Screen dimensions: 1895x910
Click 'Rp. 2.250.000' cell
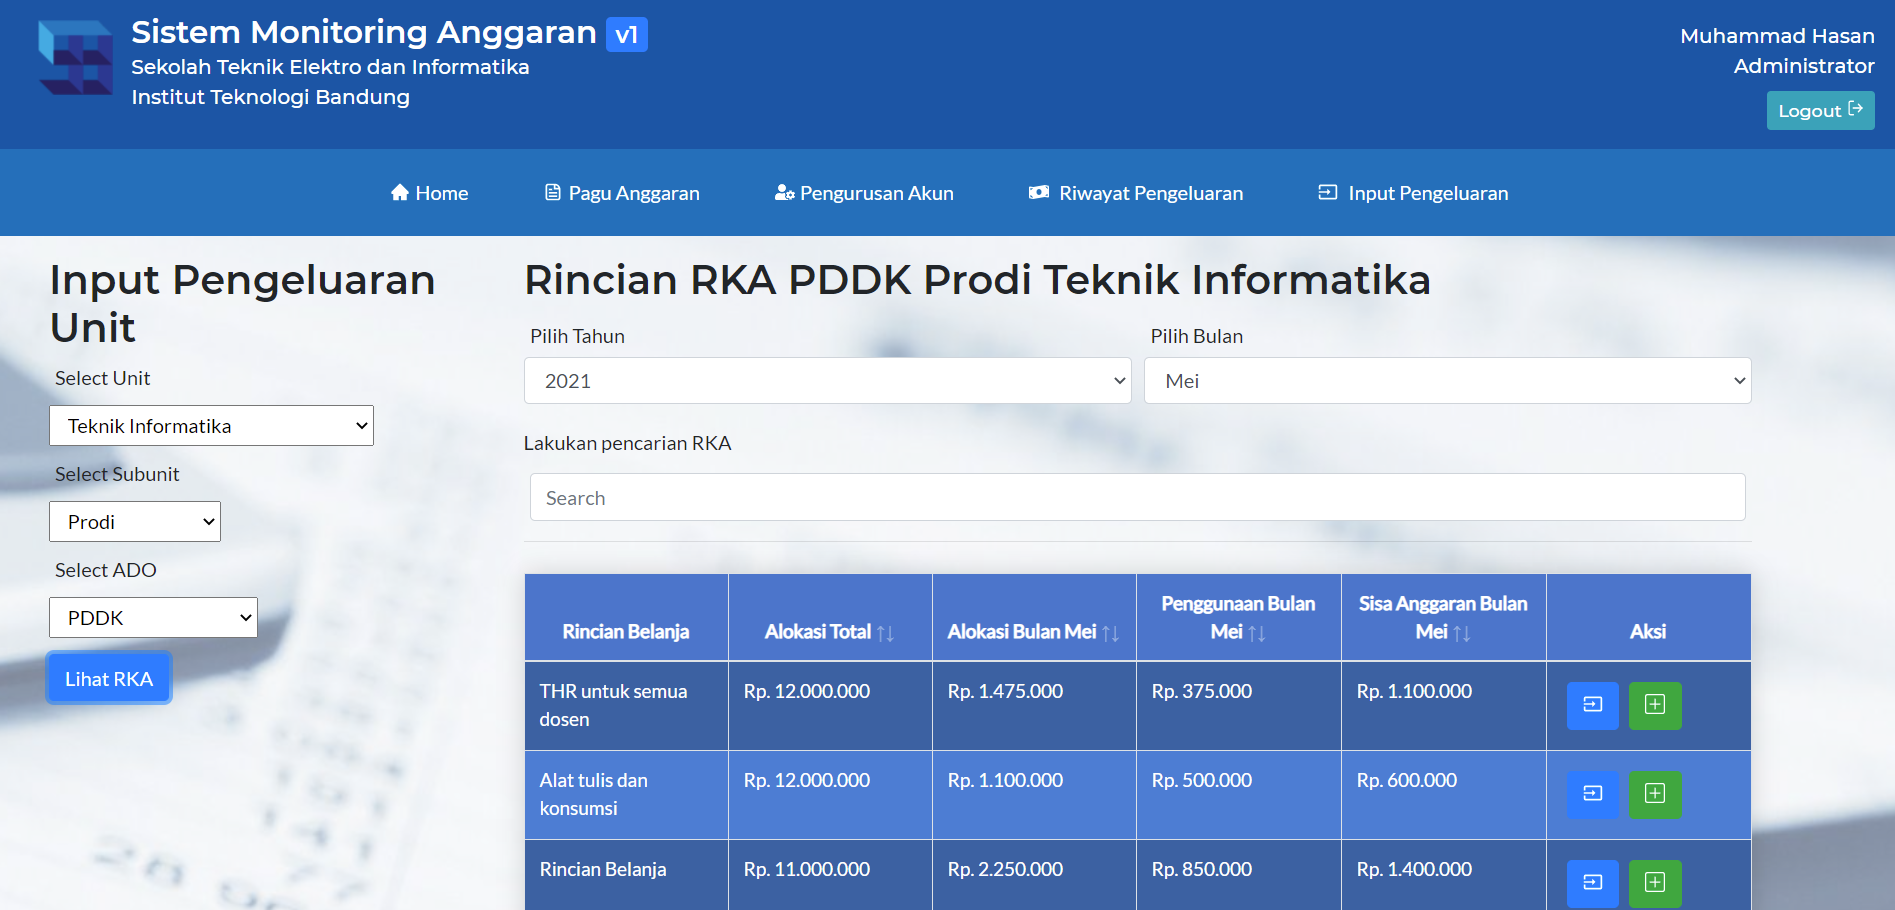click(1034, 875)
